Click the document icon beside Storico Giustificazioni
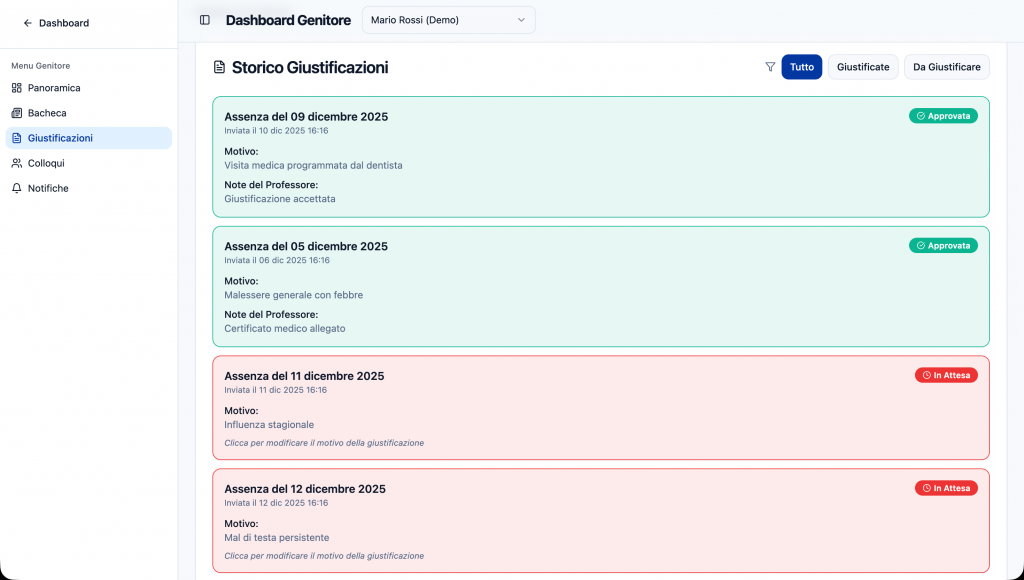Viewport: 1024px width, 580px height. [x=219, y=66]
